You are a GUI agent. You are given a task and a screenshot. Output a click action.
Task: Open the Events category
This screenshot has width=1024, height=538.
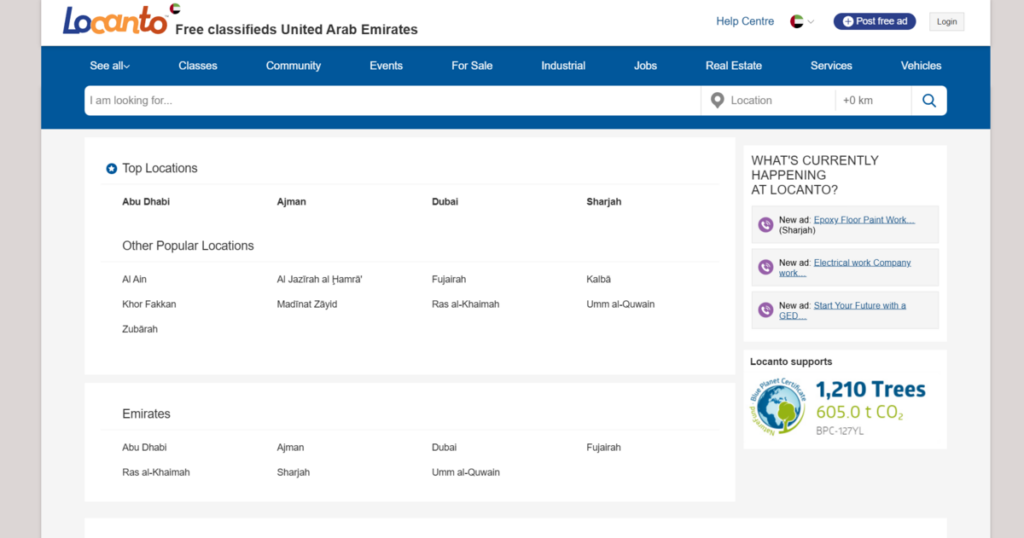pyautogui.click(x=386, y=66)
